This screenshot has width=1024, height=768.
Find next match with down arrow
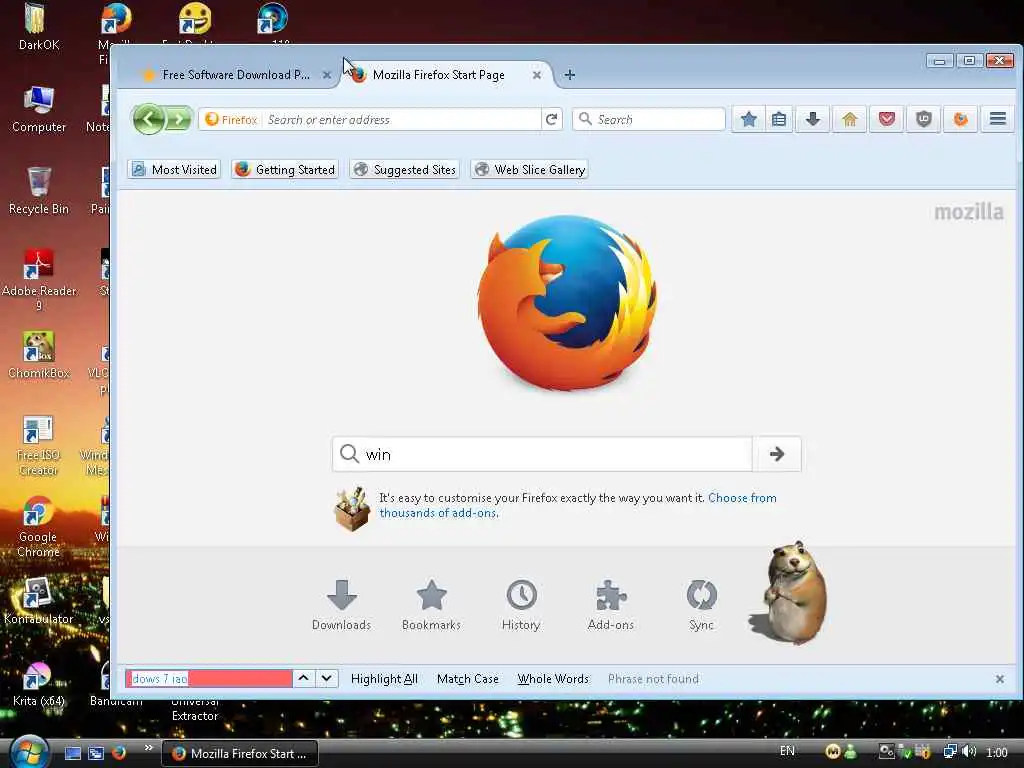click(x=327, y=679)
